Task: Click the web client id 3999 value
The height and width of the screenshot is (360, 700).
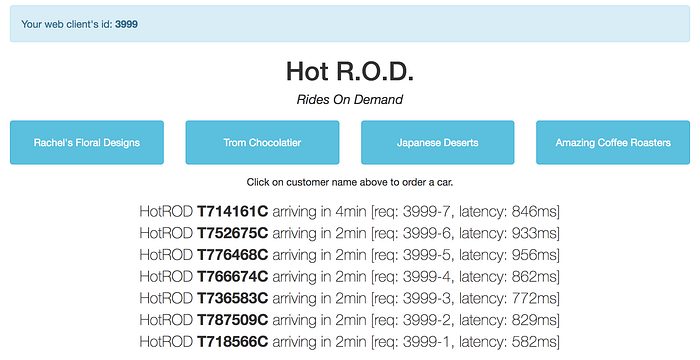Action: click(x=126, y=24)
